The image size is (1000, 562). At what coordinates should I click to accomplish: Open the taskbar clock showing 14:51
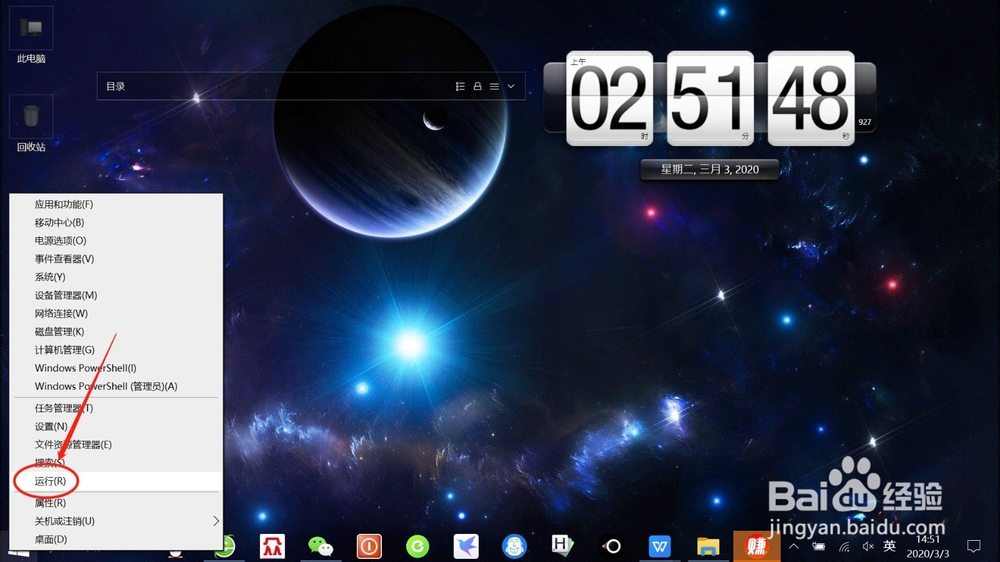pos(928,547)
